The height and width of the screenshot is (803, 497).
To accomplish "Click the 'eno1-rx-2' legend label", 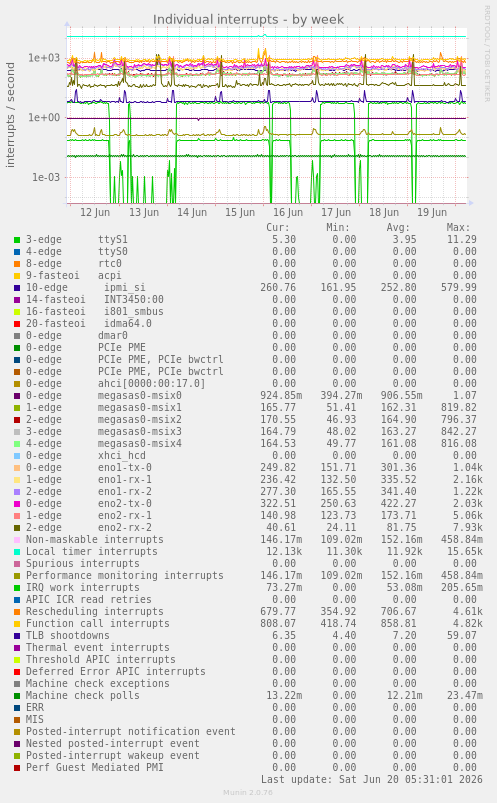I will [125, 492].
